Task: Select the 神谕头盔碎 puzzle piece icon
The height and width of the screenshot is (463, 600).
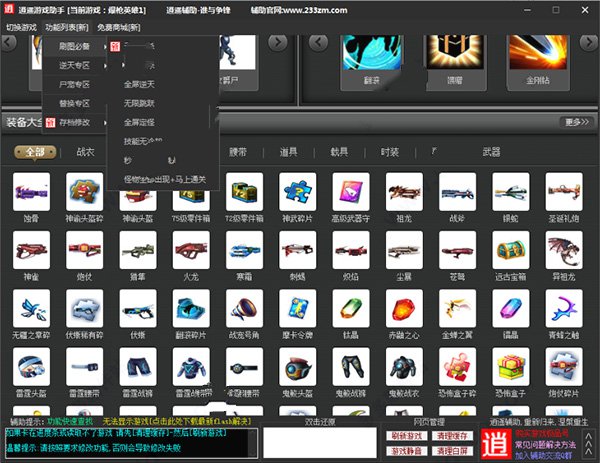Action: pos(85,191)
